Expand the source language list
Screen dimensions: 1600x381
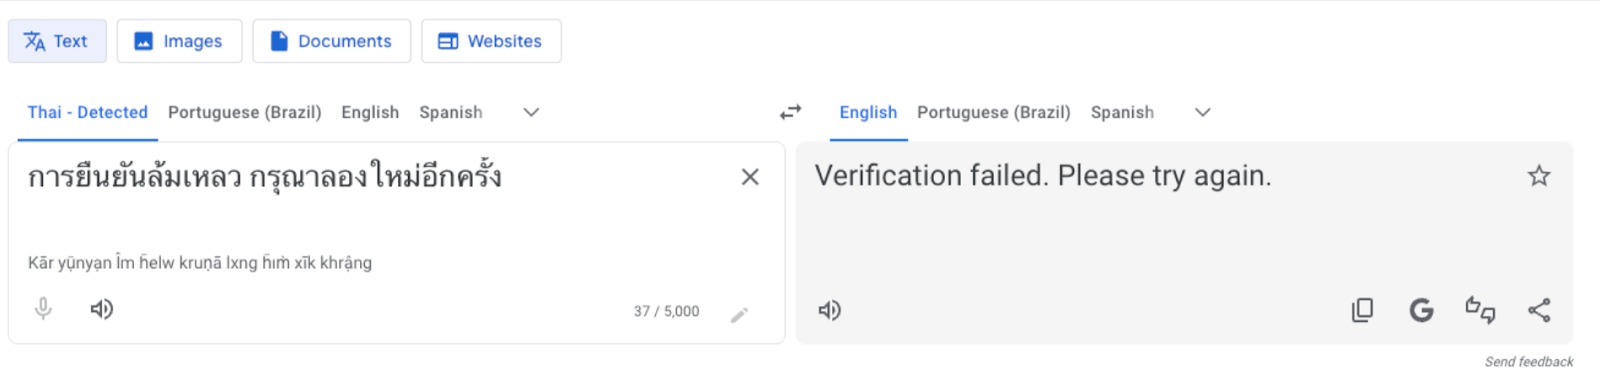pyautogui.click(x=531, y=113)
